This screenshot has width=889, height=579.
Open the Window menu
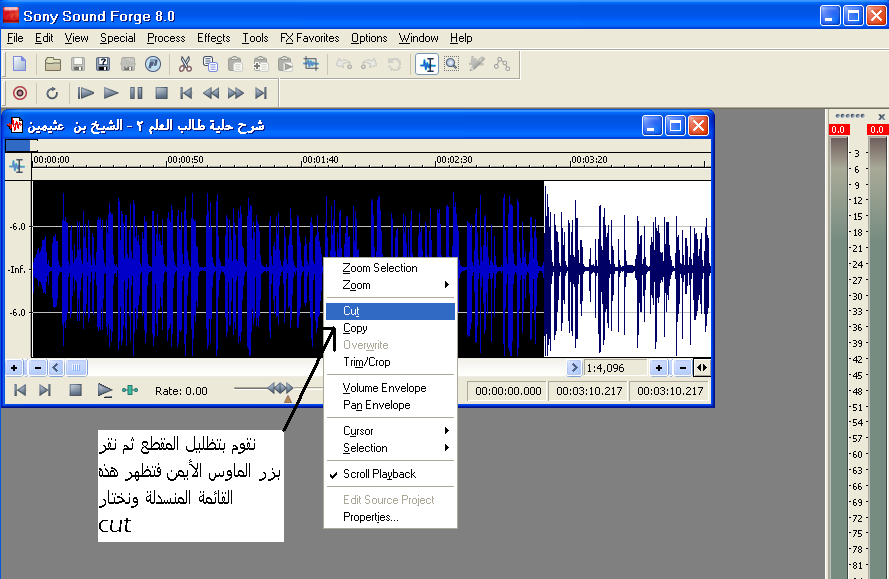click(418, 38)
